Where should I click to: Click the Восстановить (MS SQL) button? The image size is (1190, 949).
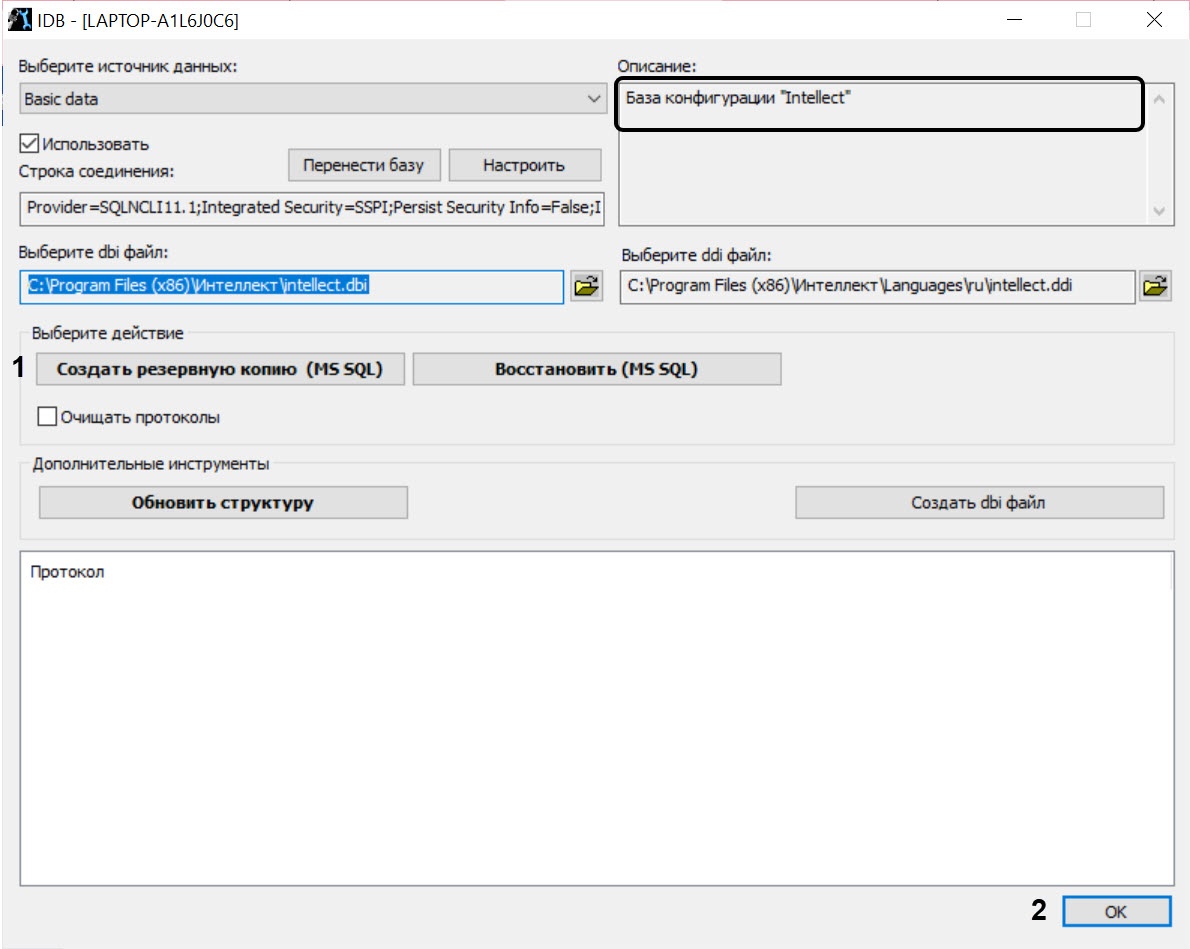tap(596, 369)
